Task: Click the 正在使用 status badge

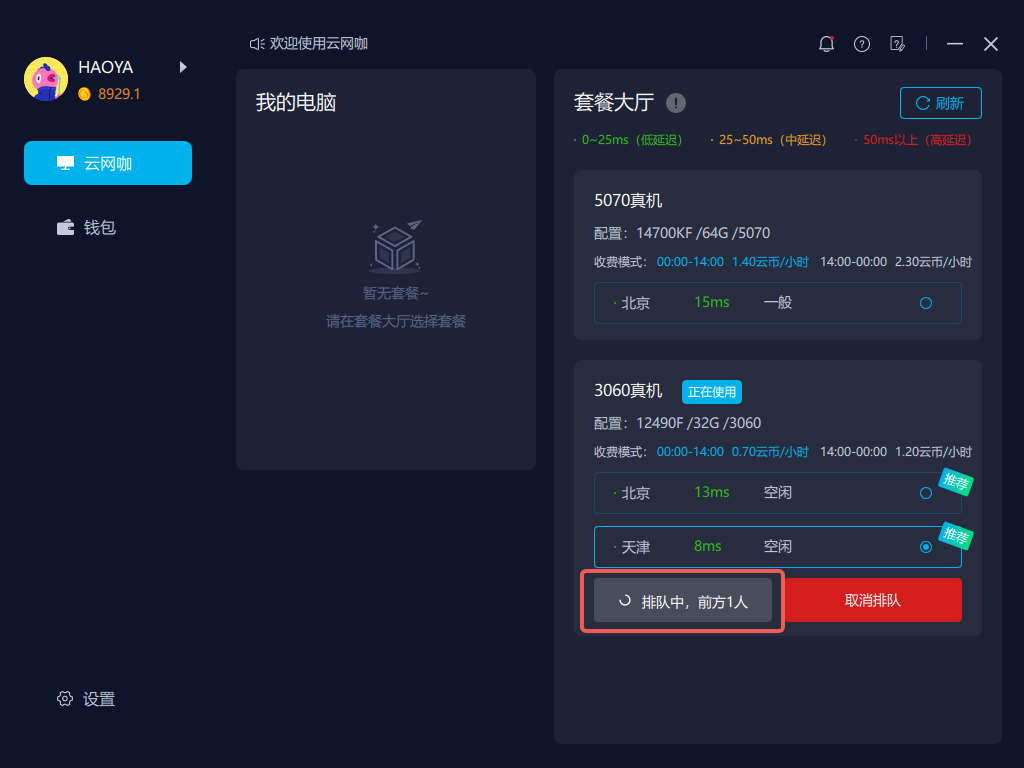Action: [x=712, y=392]
